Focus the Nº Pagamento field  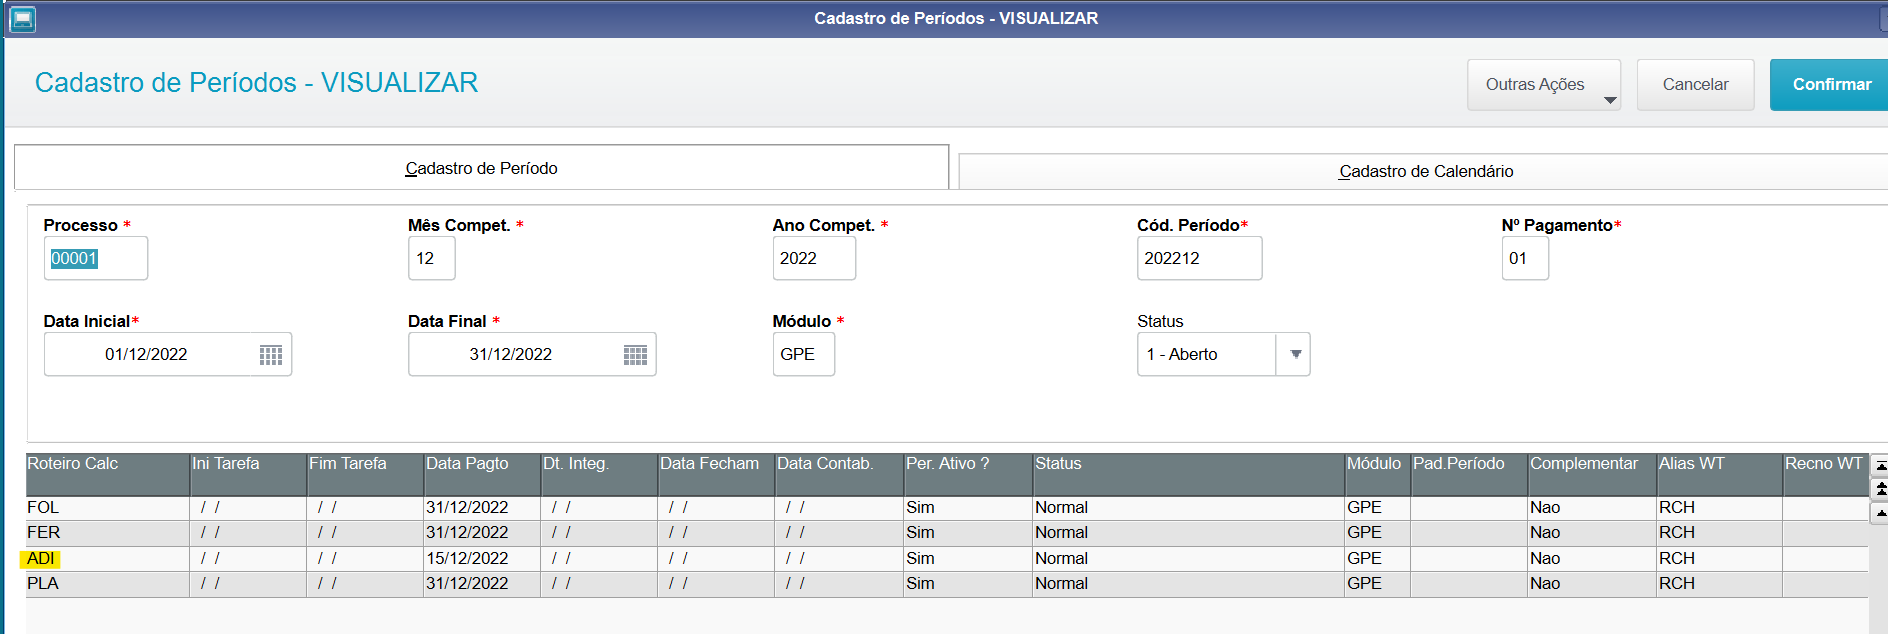(x=1525, y=258)
